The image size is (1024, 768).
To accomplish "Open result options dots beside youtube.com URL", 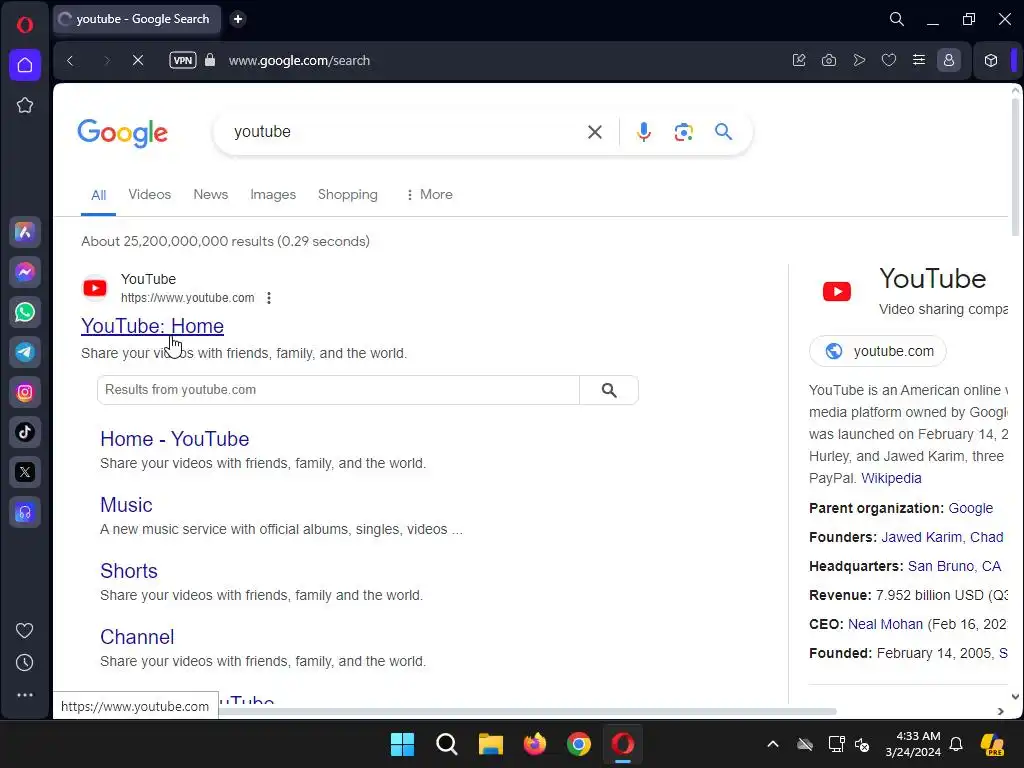I will [268, 298].
